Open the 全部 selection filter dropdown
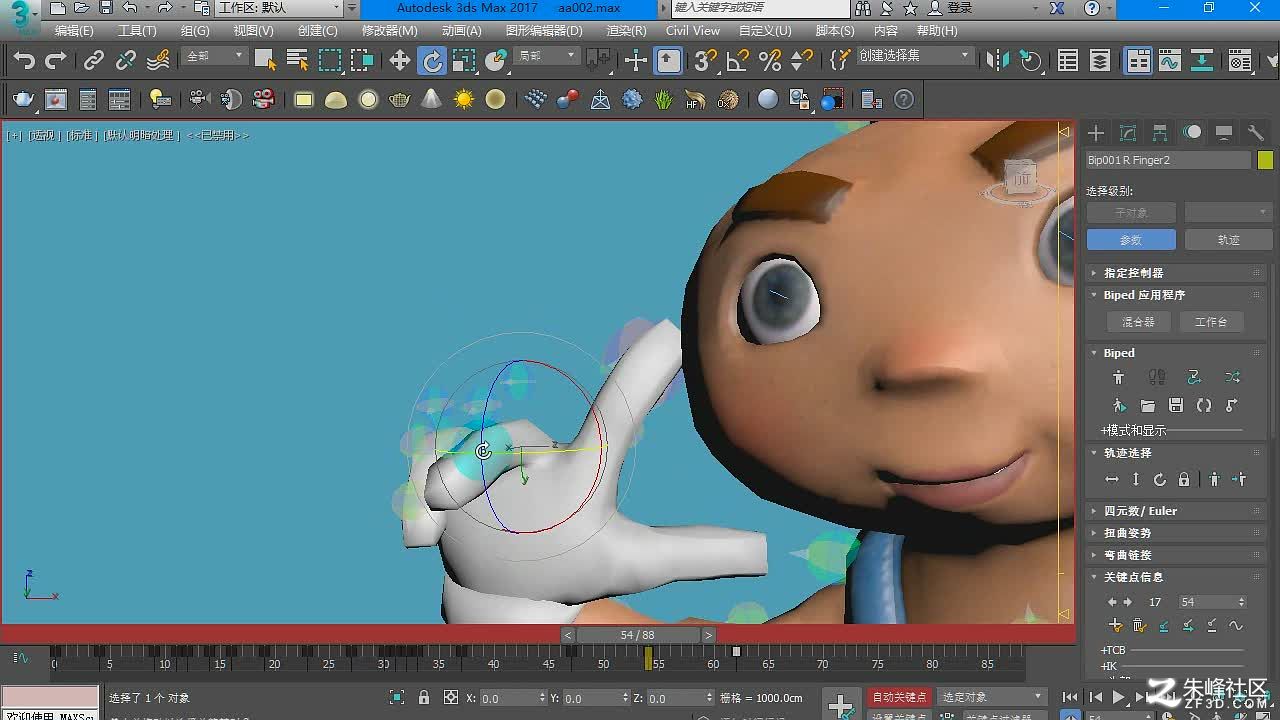This screenshot has height=720, width=1280. [214, 56]
